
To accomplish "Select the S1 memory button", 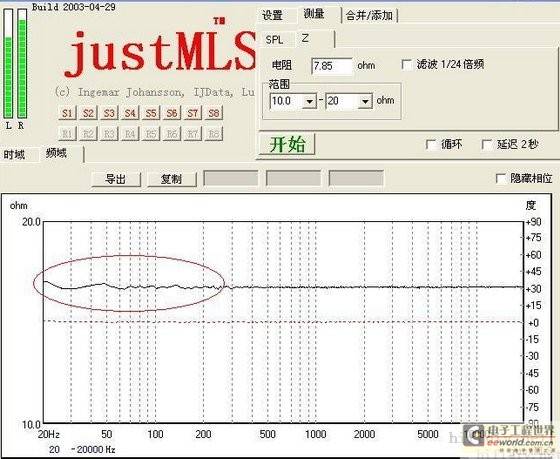I will [67, 113].
